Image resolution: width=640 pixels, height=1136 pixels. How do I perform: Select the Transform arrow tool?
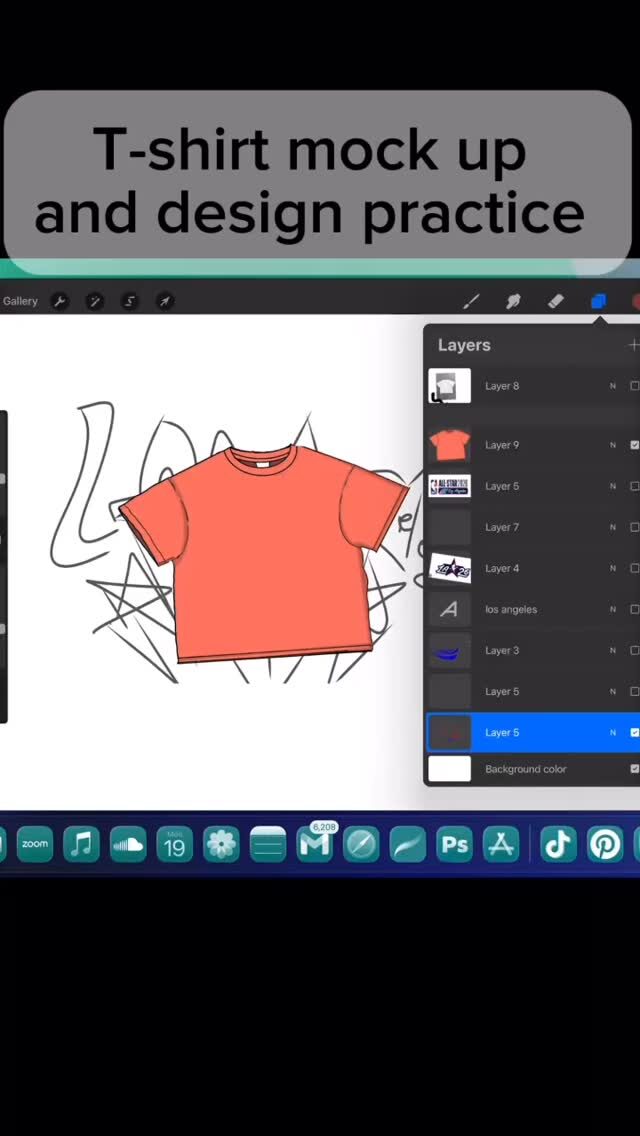click(x=165, y=301)
